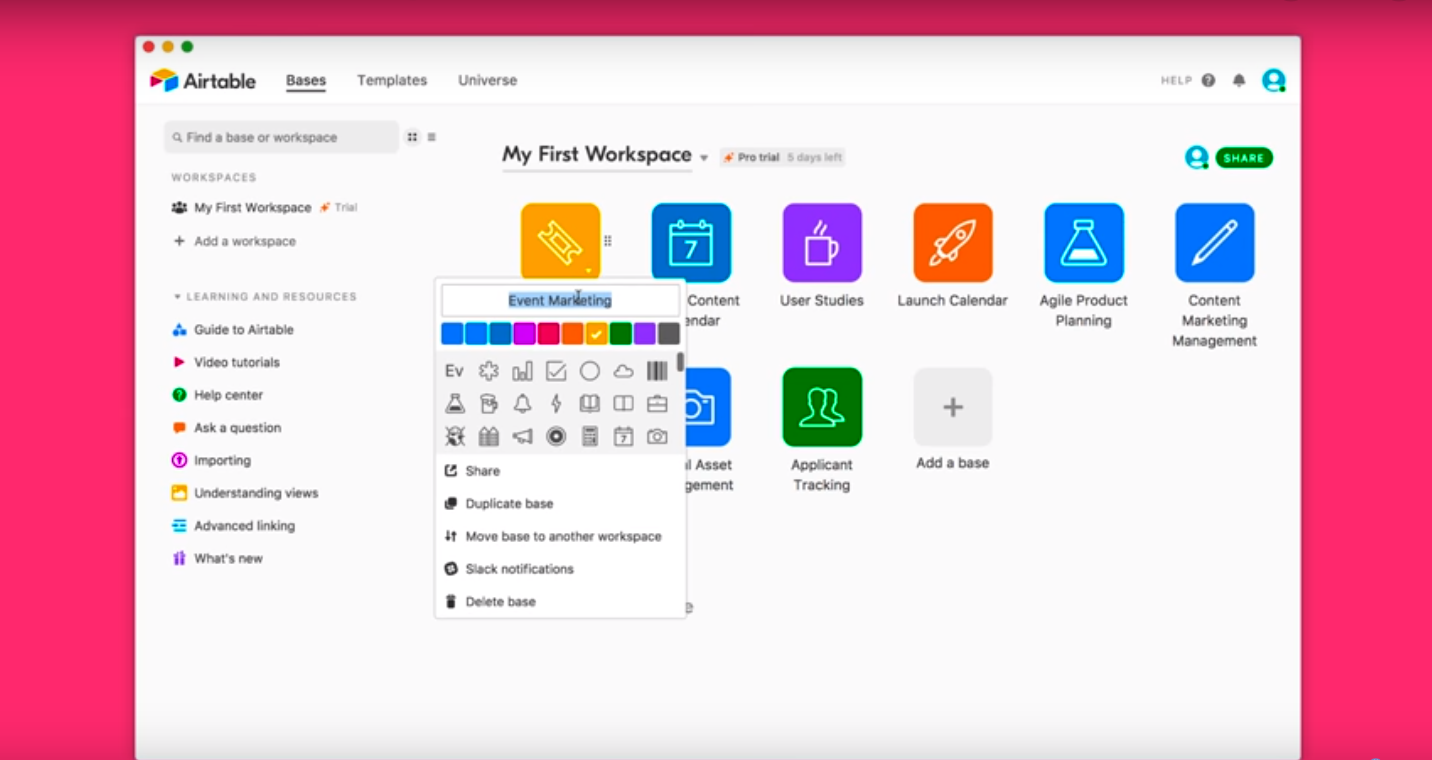Choose the bug icon in picker
1432x760 pixels.
click(454, 437)
